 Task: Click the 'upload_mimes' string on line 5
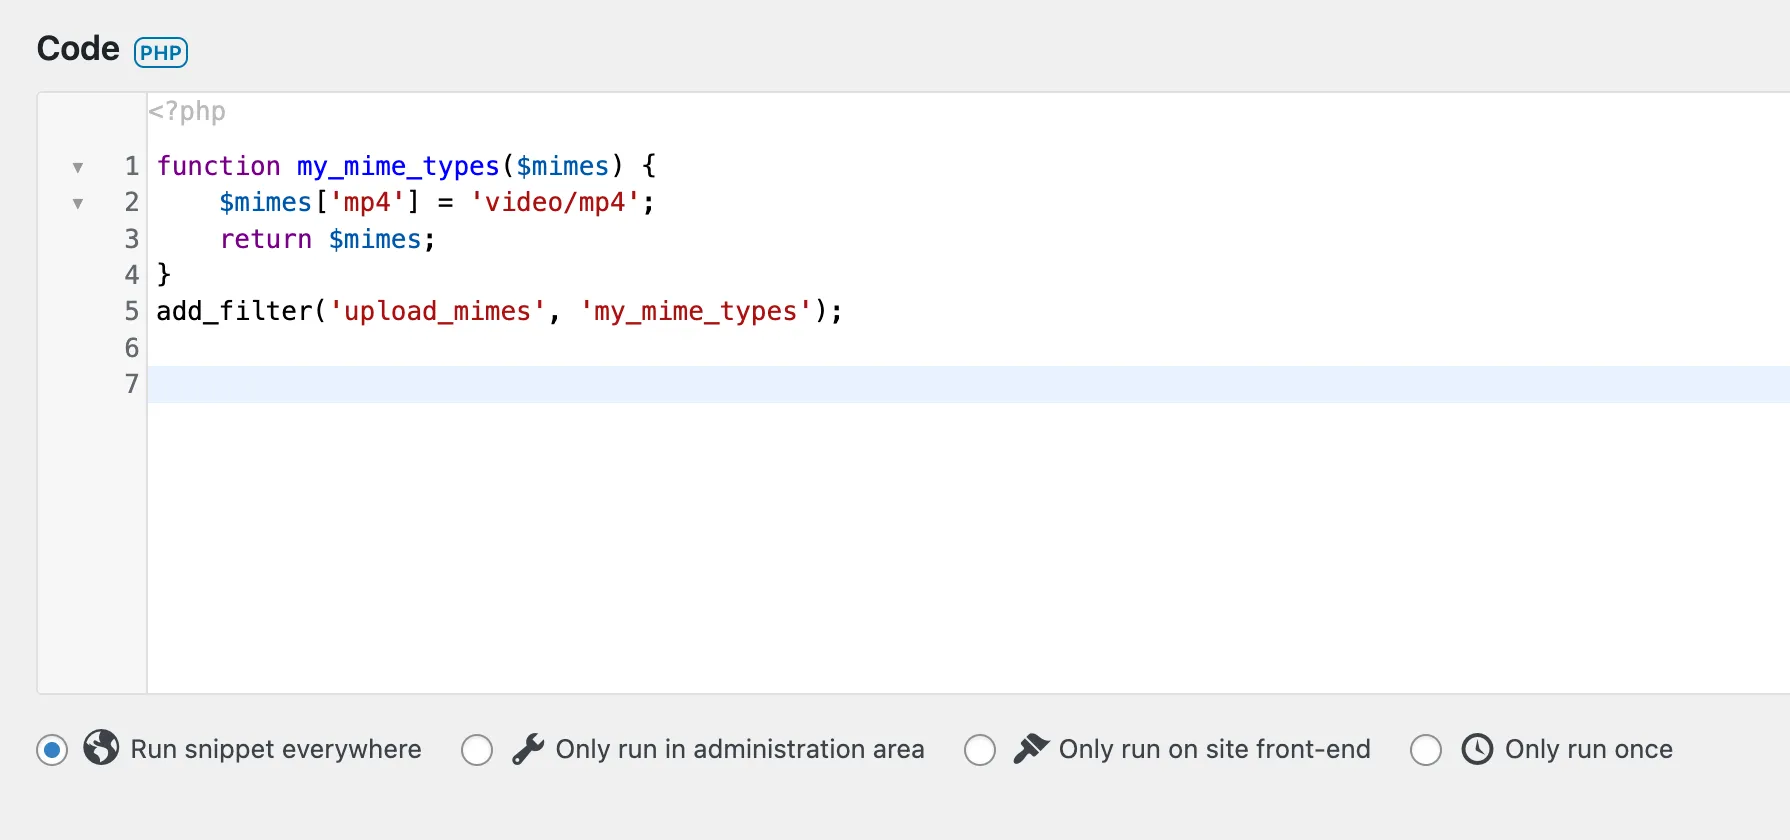[437, 311]
